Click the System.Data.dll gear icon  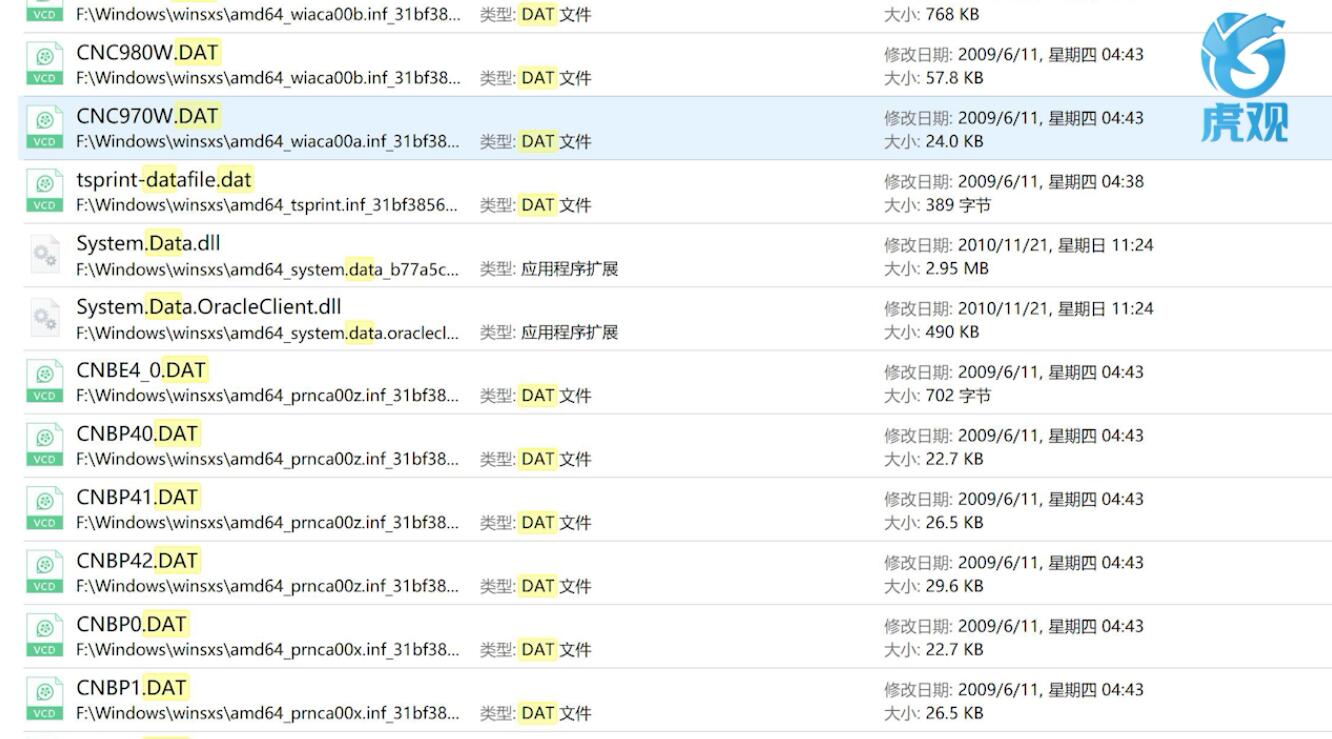(44, 255)
